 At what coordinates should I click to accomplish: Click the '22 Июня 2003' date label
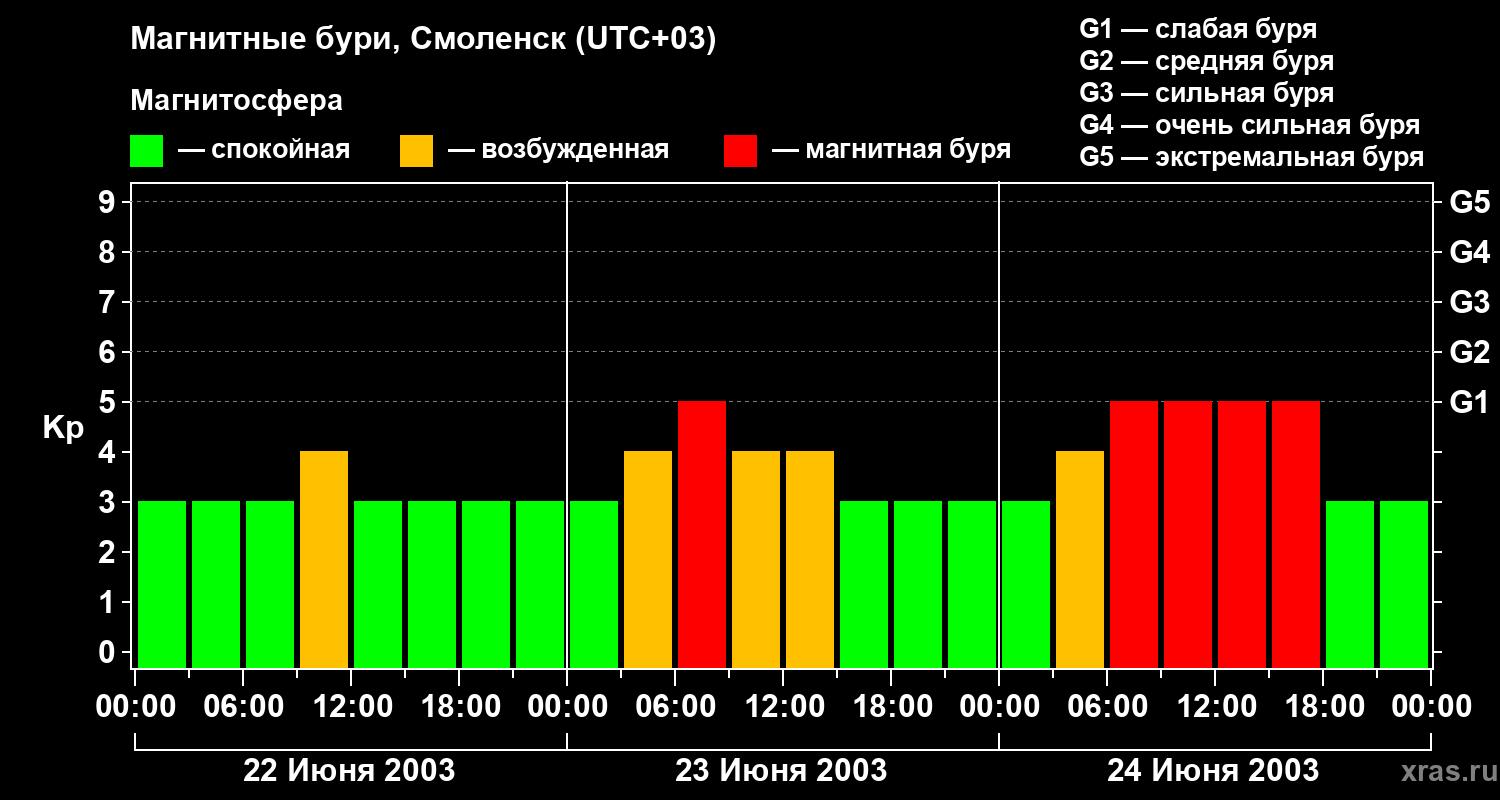click(x=350, y=771)
